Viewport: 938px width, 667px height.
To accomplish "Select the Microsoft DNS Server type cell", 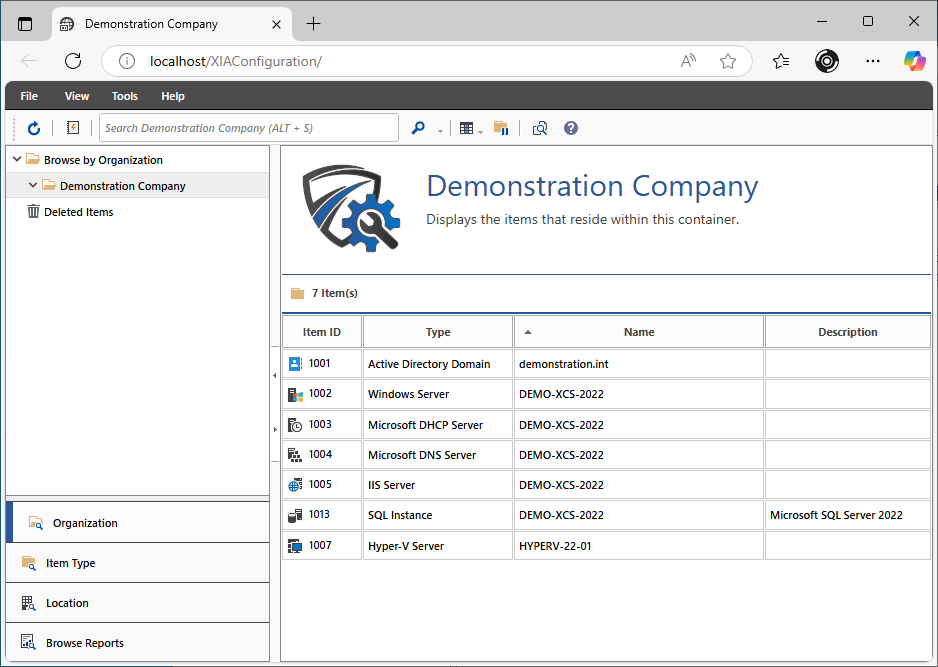I will (x=438, y=455).
